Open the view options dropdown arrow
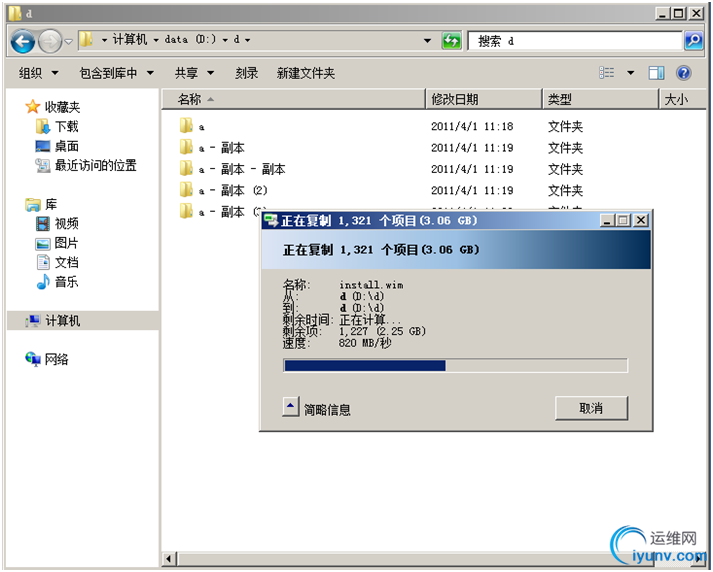 (631, 73)
